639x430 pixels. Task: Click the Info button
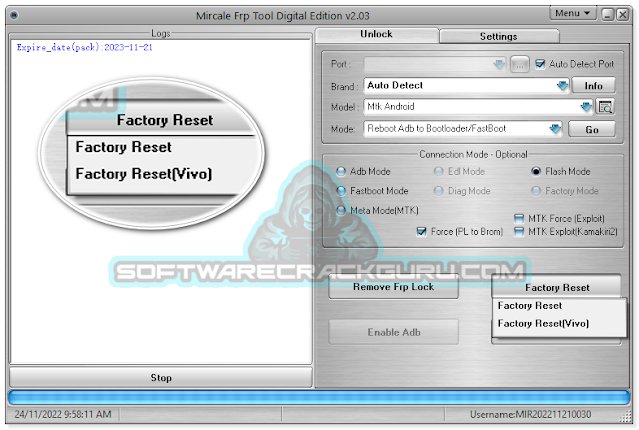(x=593, y=86)
